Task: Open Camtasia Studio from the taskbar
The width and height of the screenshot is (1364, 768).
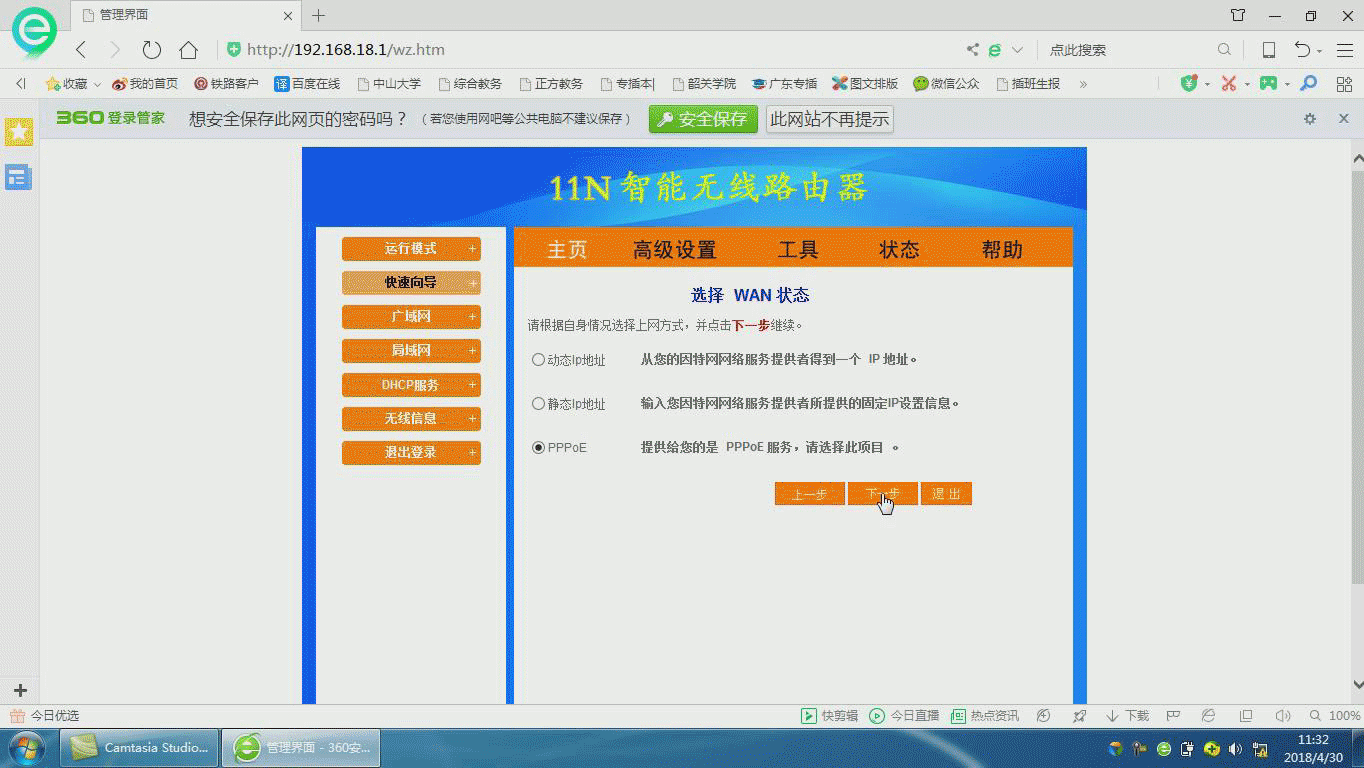Action: pos(140,748)
